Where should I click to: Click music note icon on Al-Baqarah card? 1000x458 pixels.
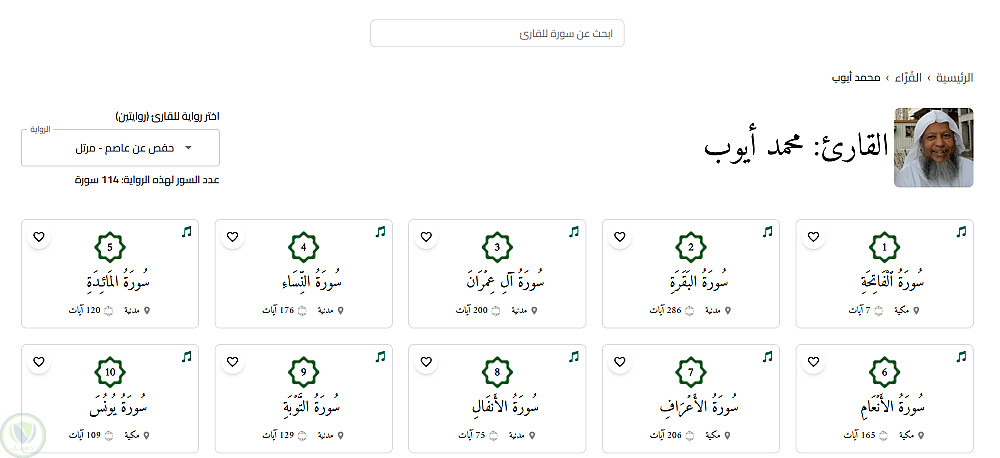pos(767,232)
